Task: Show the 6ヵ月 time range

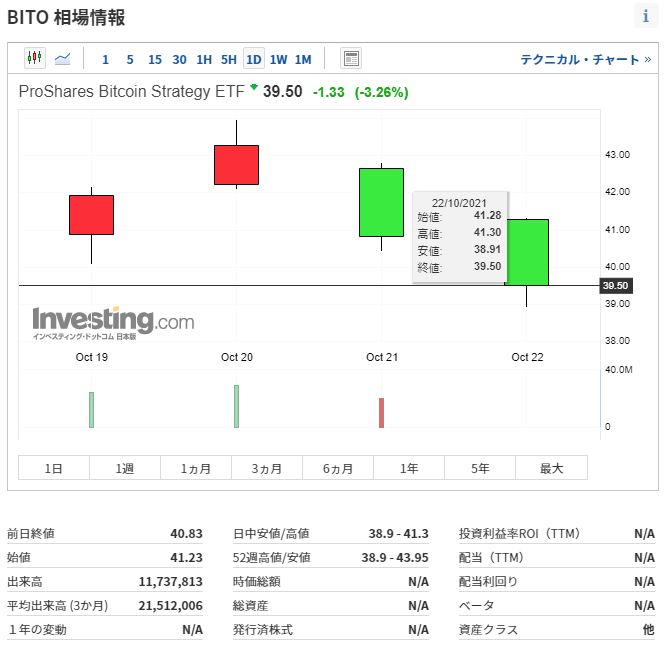Action: (338, 468)
